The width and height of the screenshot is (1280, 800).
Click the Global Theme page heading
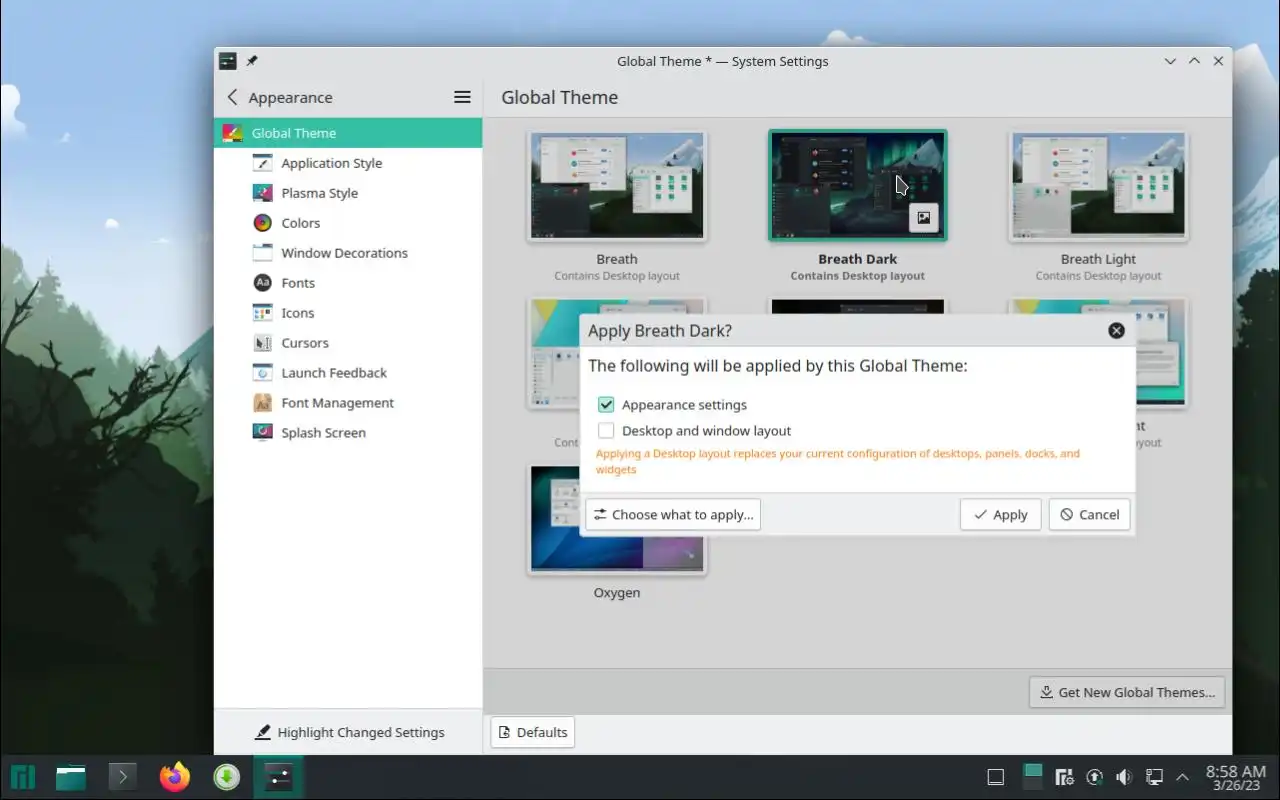pyautogui.click(x=559, y=97)
